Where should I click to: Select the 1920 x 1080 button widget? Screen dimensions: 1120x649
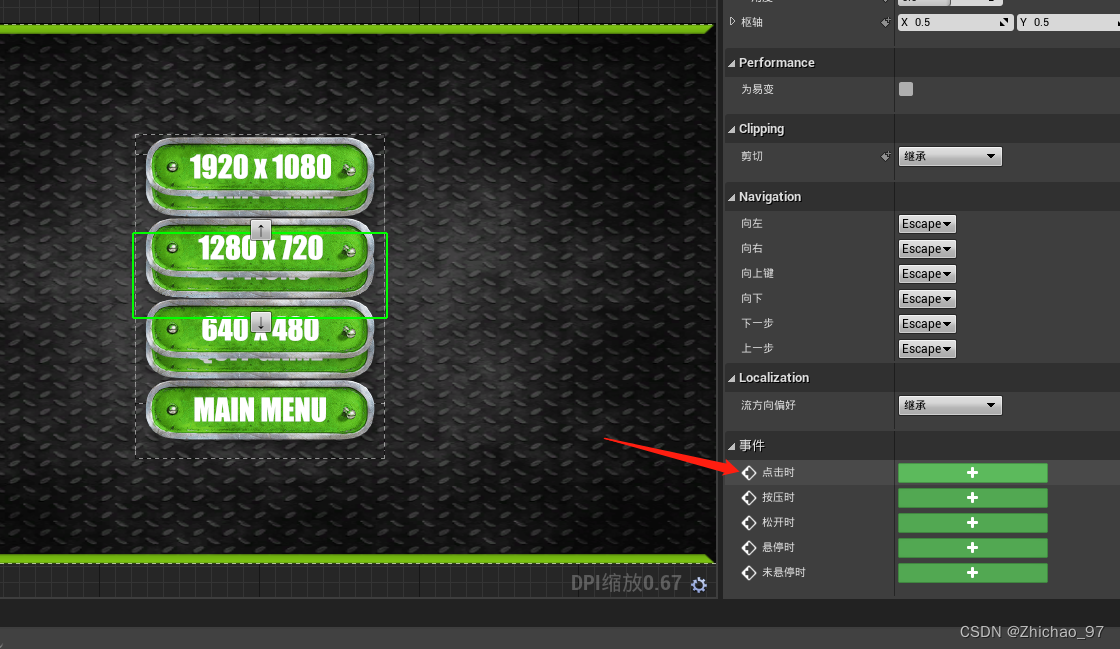(x=260, y=168)
